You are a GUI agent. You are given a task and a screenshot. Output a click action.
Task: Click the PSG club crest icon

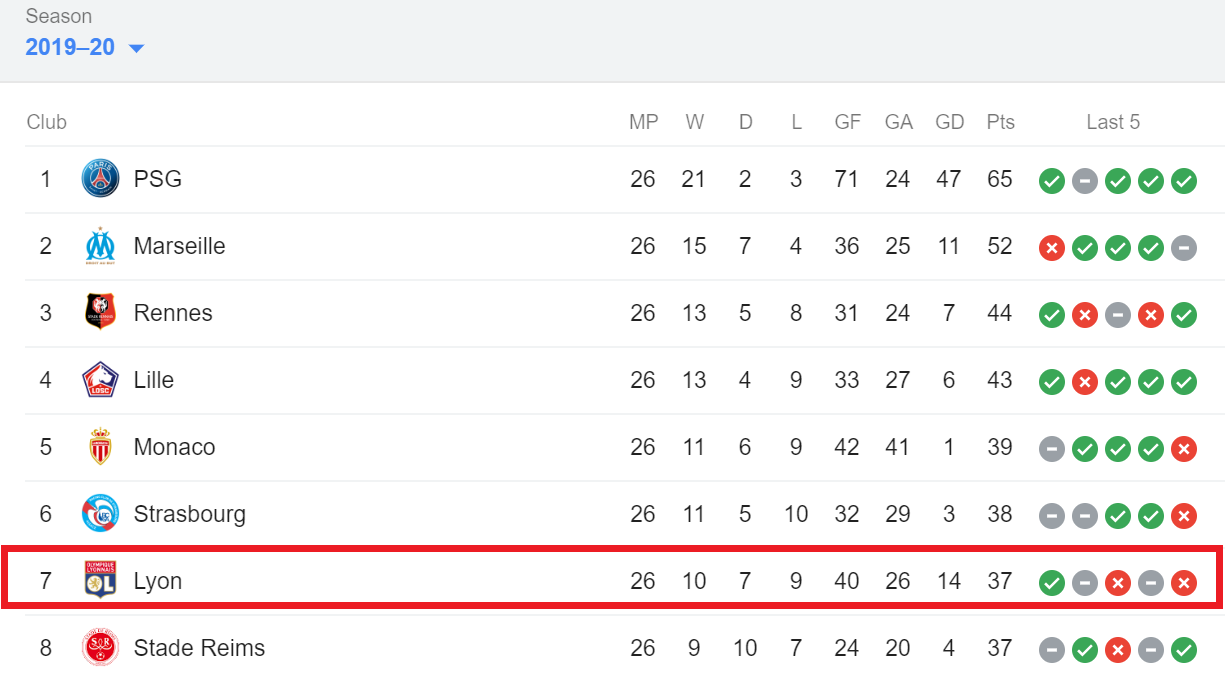pos(100,179)
